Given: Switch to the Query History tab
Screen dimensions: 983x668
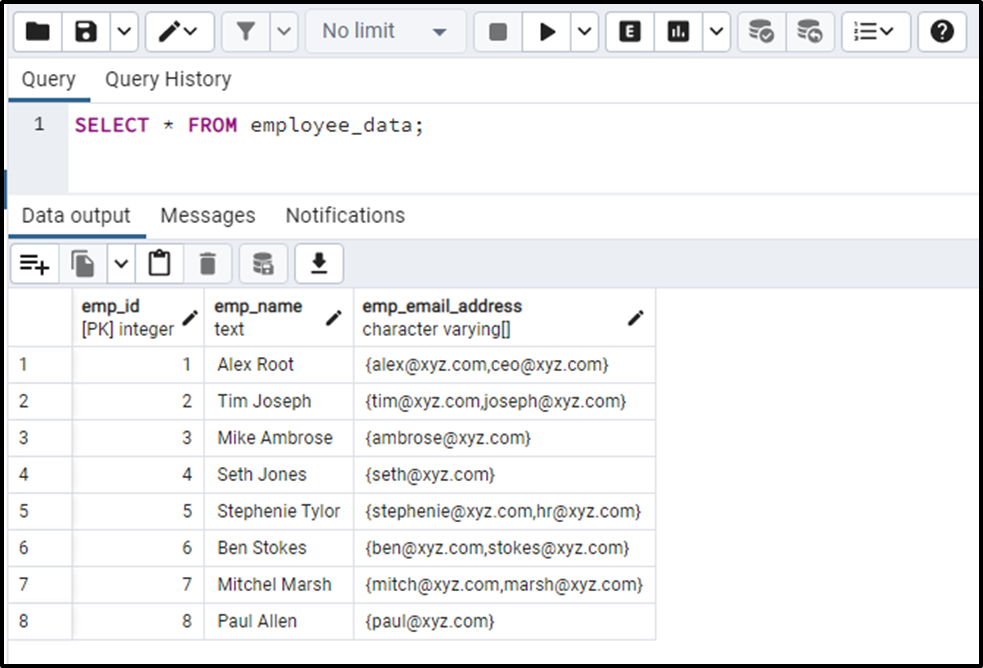Looking at the screenshot, I should point(167,79).
